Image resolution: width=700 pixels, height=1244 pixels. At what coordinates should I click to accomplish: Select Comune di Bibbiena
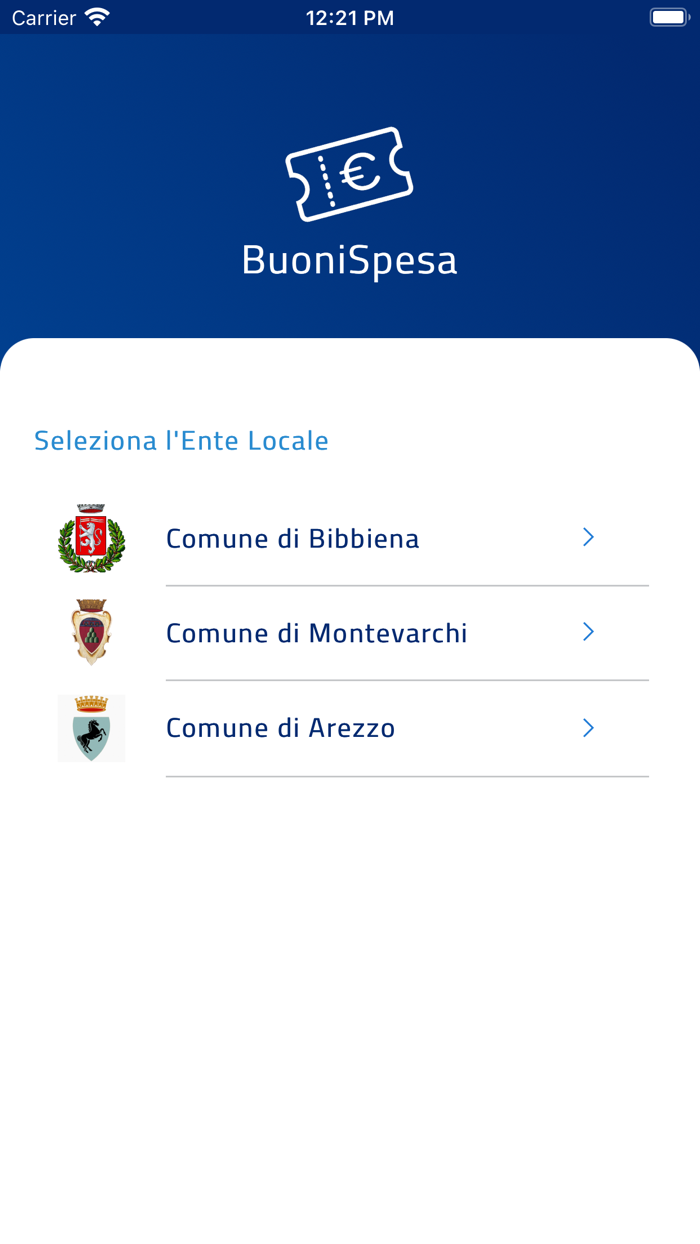(x=292, y=537)
